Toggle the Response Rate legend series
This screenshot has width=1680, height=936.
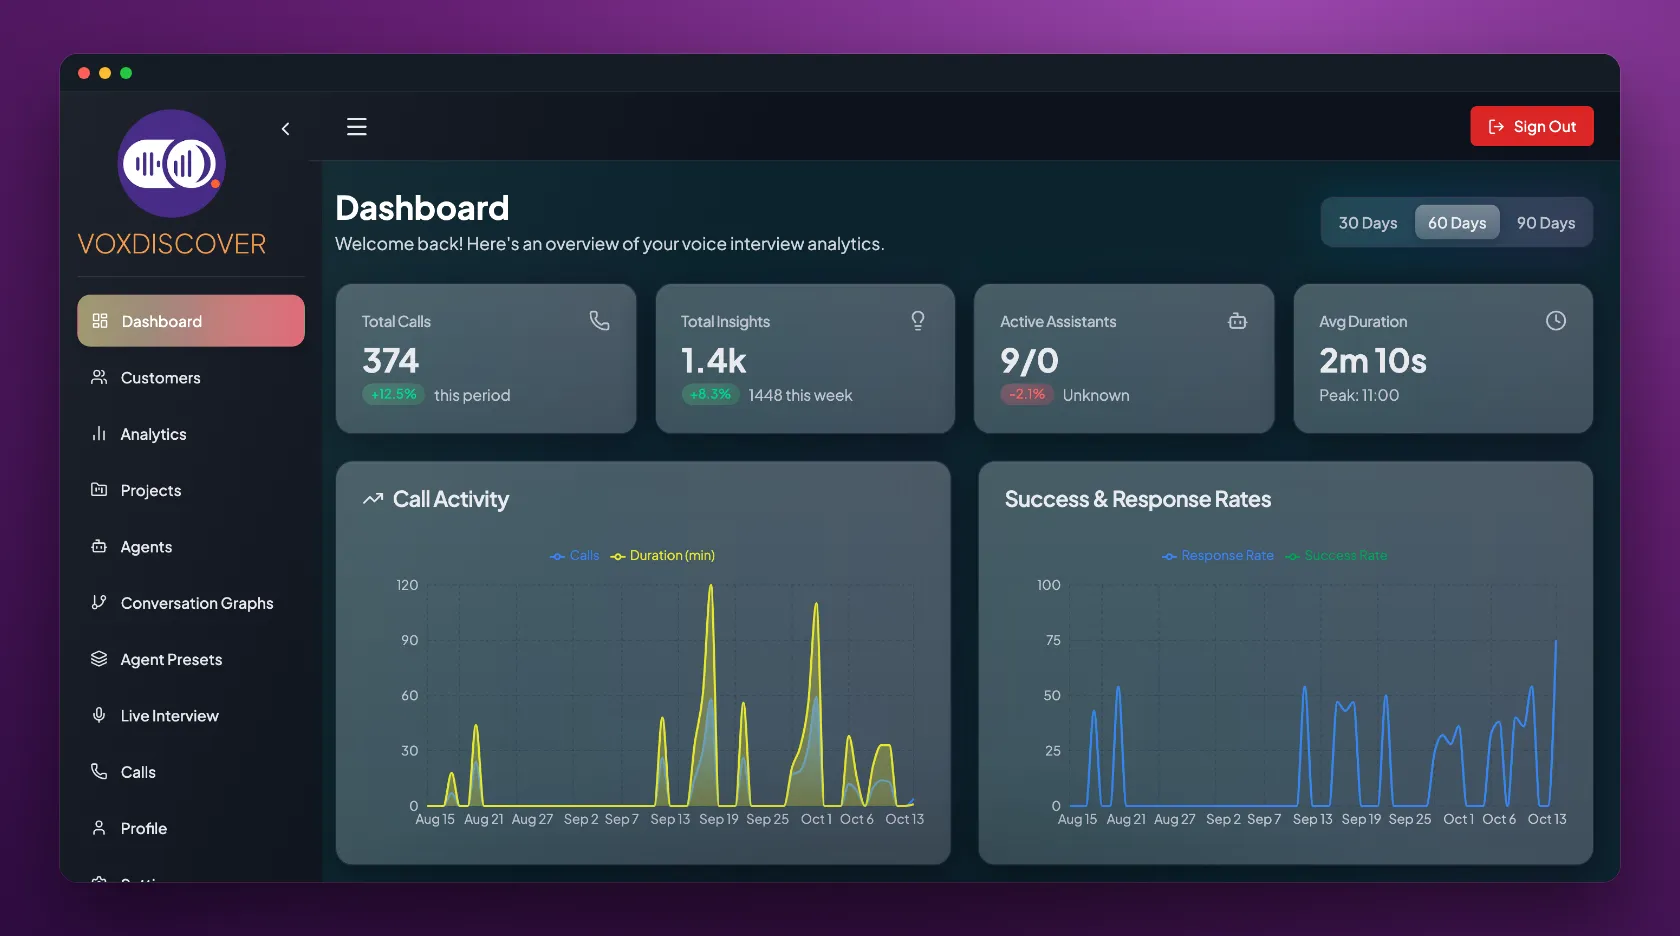[1218, 556]
